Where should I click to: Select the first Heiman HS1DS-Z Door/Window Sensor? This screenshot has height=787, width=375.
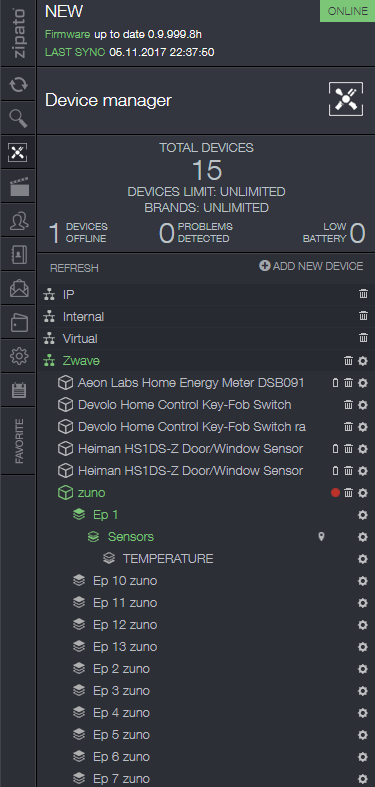tap(190, 449)
